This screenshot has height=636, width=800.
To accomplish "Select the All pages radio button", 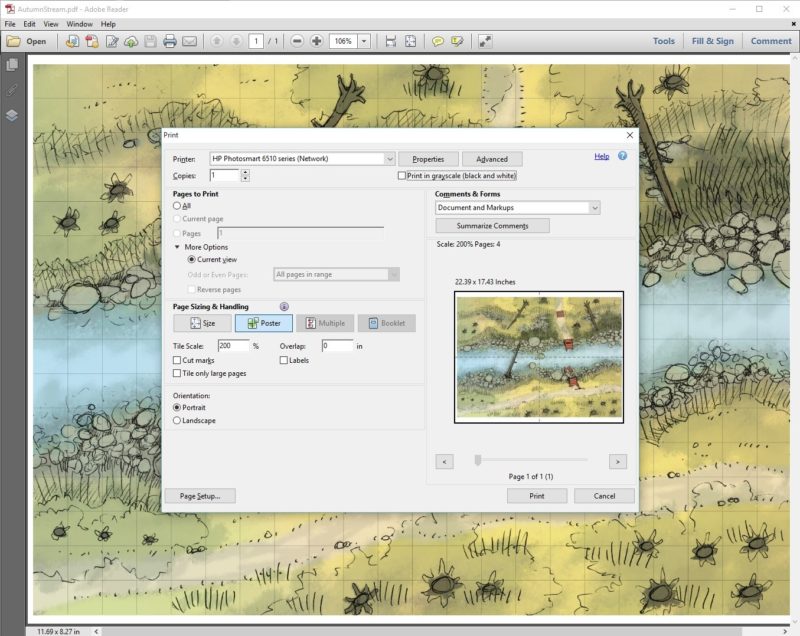I will coord(177,206).
